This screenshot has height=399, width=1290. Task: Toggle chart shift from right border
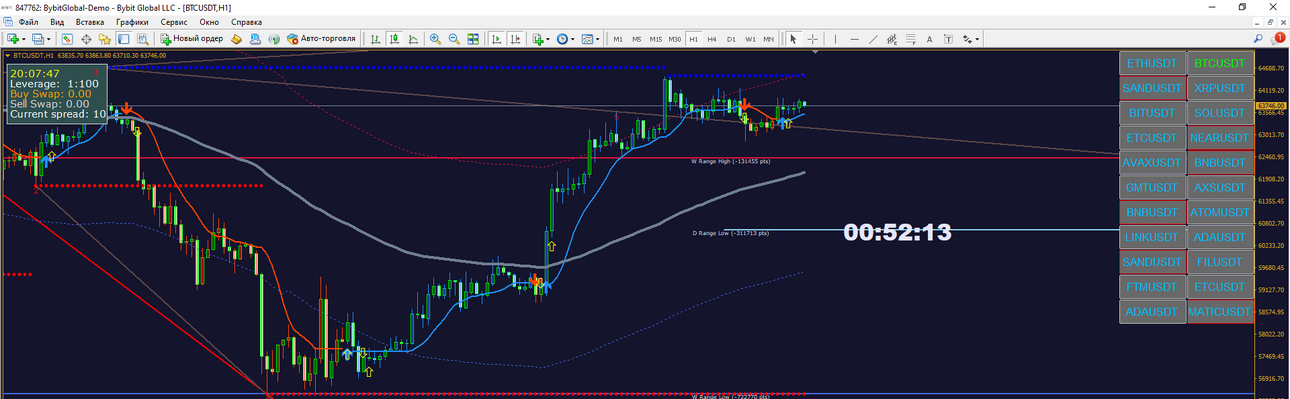click(516, 39)
